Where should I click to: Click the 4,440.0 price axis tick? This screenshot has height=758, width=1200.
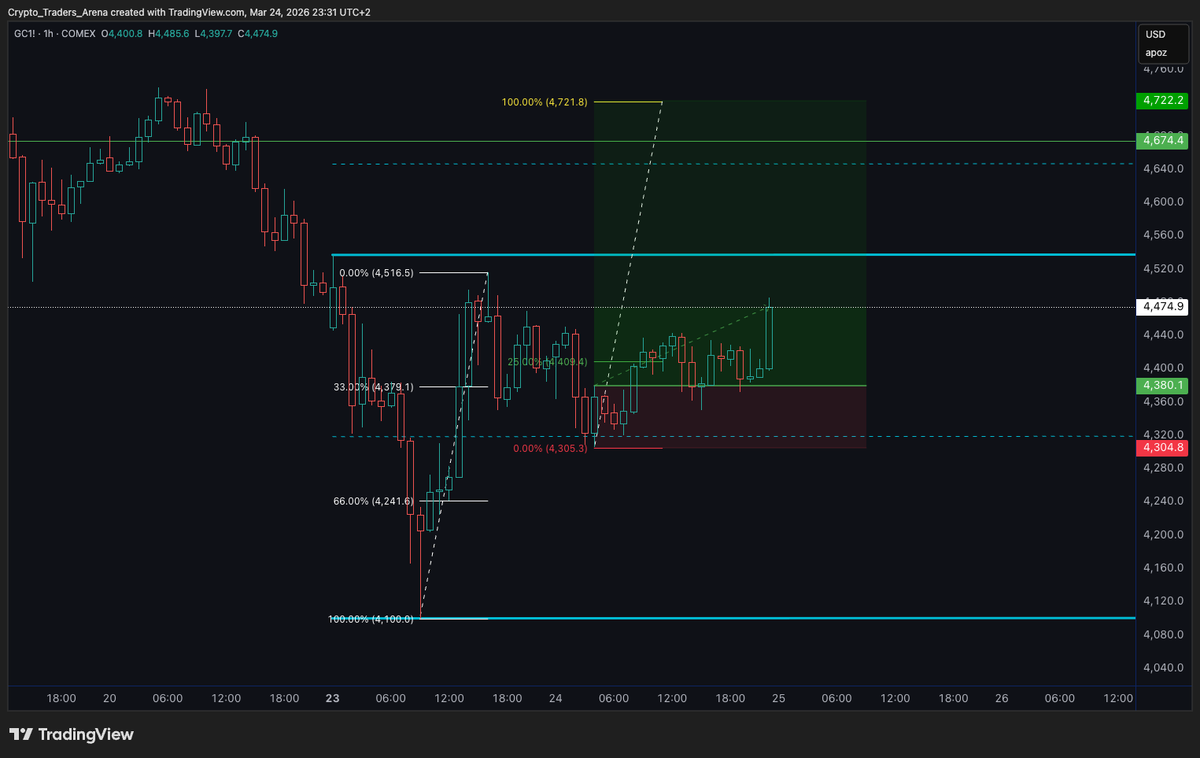(1165, 335)
